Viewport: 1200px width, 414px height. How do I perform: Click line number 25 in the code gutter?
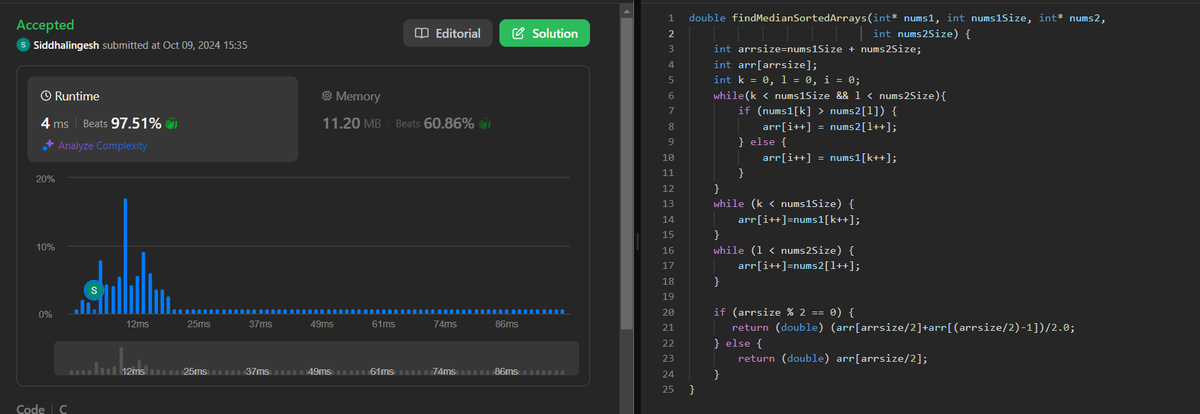[667, 390]
